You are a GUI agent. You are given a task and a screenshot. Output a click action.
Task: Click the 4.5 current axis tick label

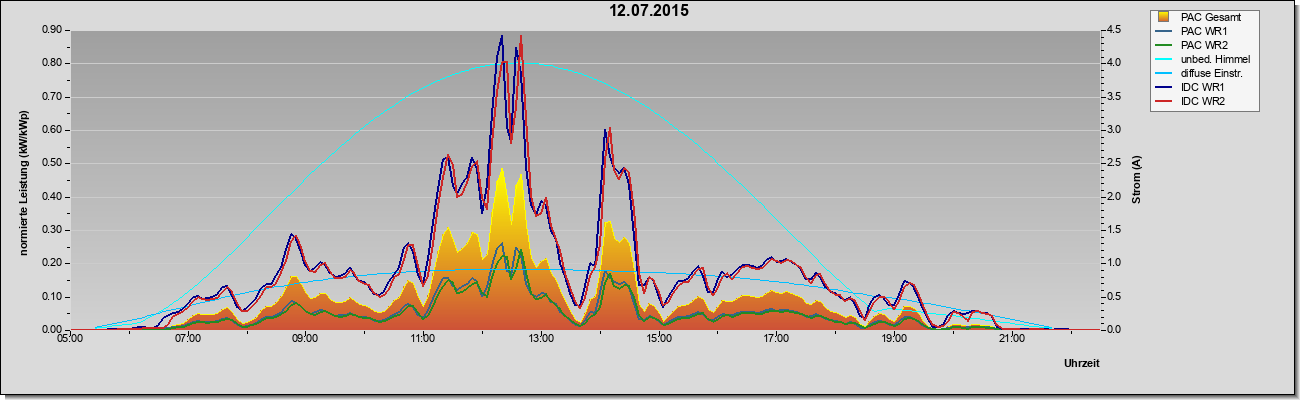point(1115,30)
